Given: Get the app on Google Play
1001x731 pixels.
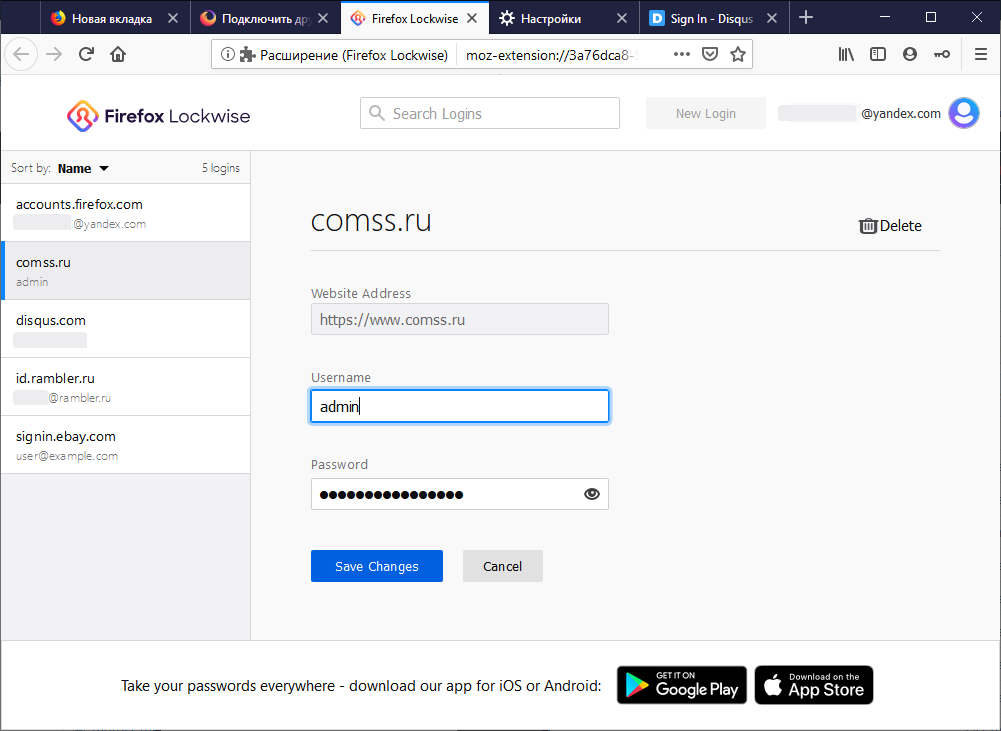Looking at the screenshot, I should pyautogui.click(x=681, y=685).
